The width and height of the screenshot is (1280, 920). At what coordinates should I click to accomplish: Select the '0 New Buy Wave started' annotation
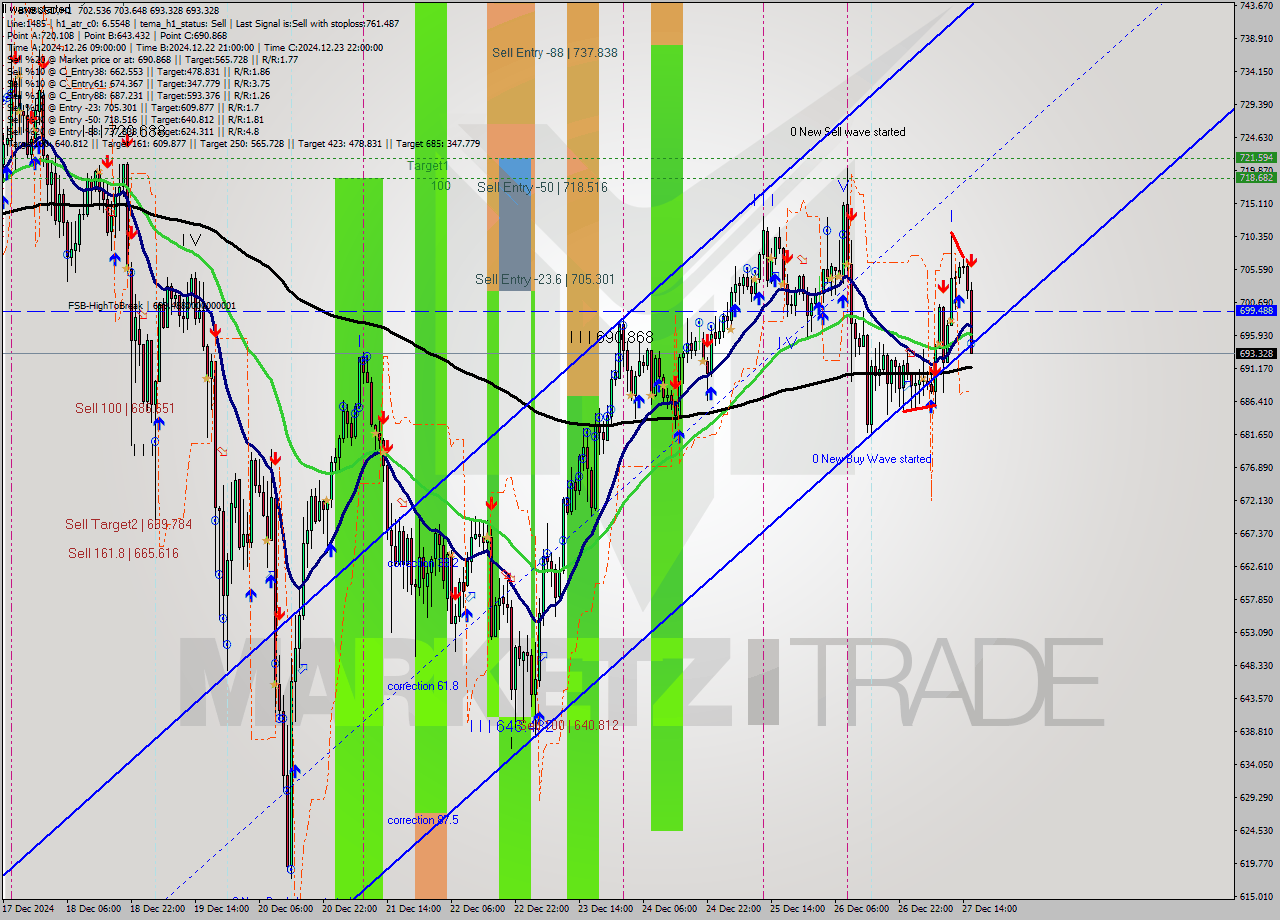pos(871,459)
